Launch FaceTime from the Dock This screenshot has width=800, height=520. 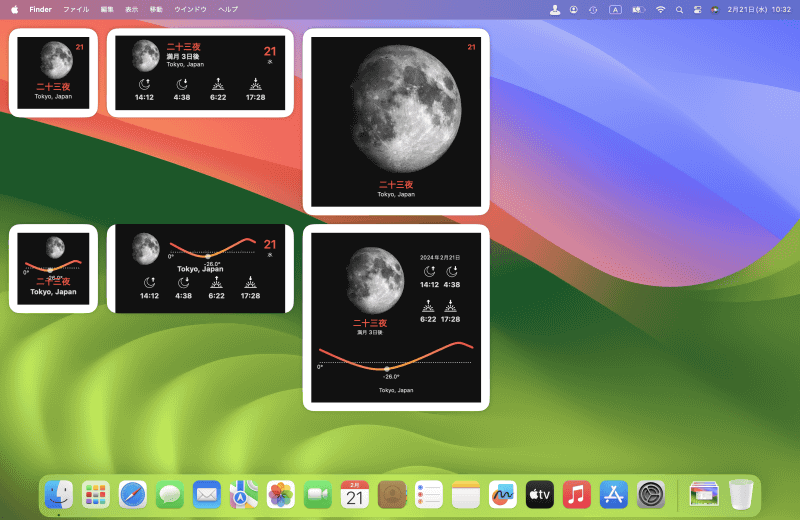(318, 494)
